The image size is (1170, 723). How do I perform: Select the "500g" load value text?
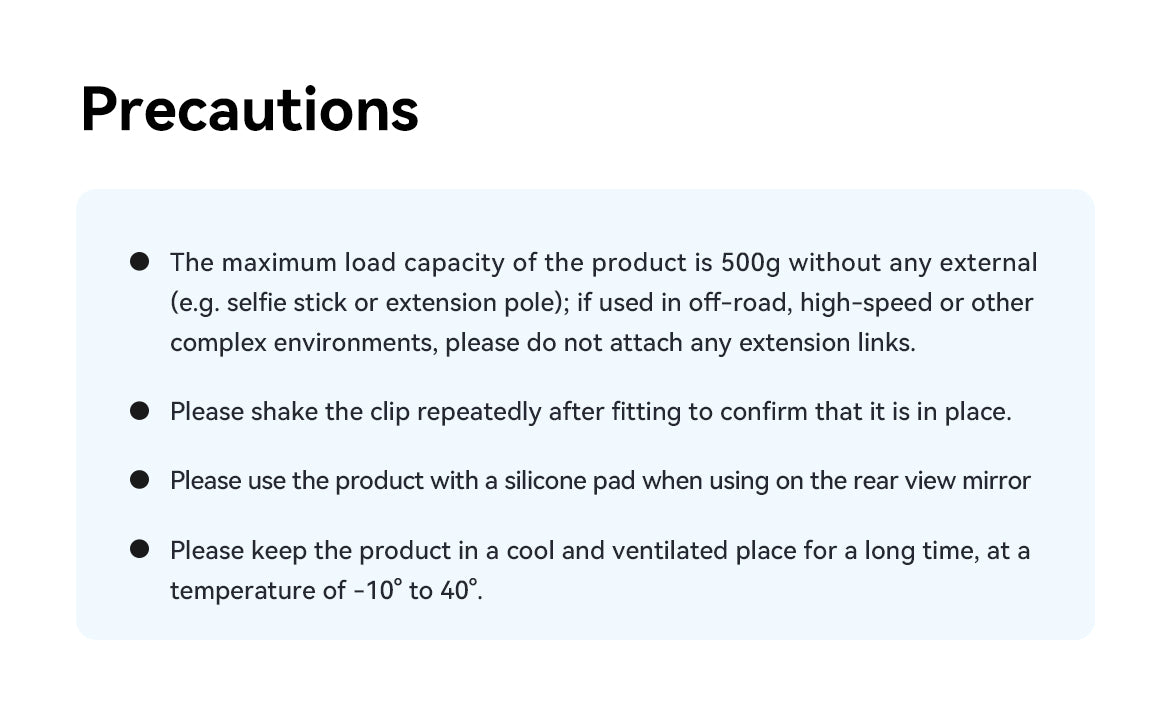tap(751, 263)
